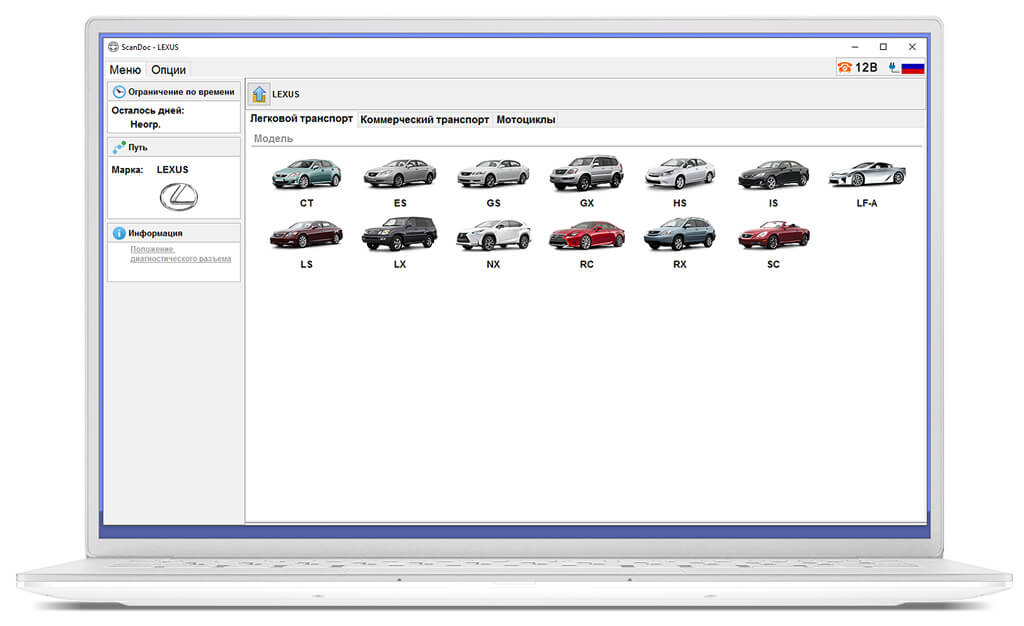Switch to Коммерческий транспорт tab

[x=424, y=119]
